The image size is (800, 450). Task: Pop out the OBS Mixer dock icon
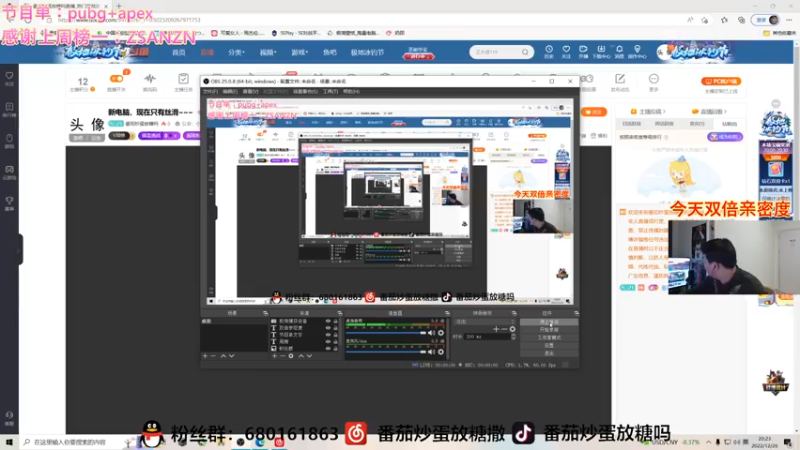447,313
